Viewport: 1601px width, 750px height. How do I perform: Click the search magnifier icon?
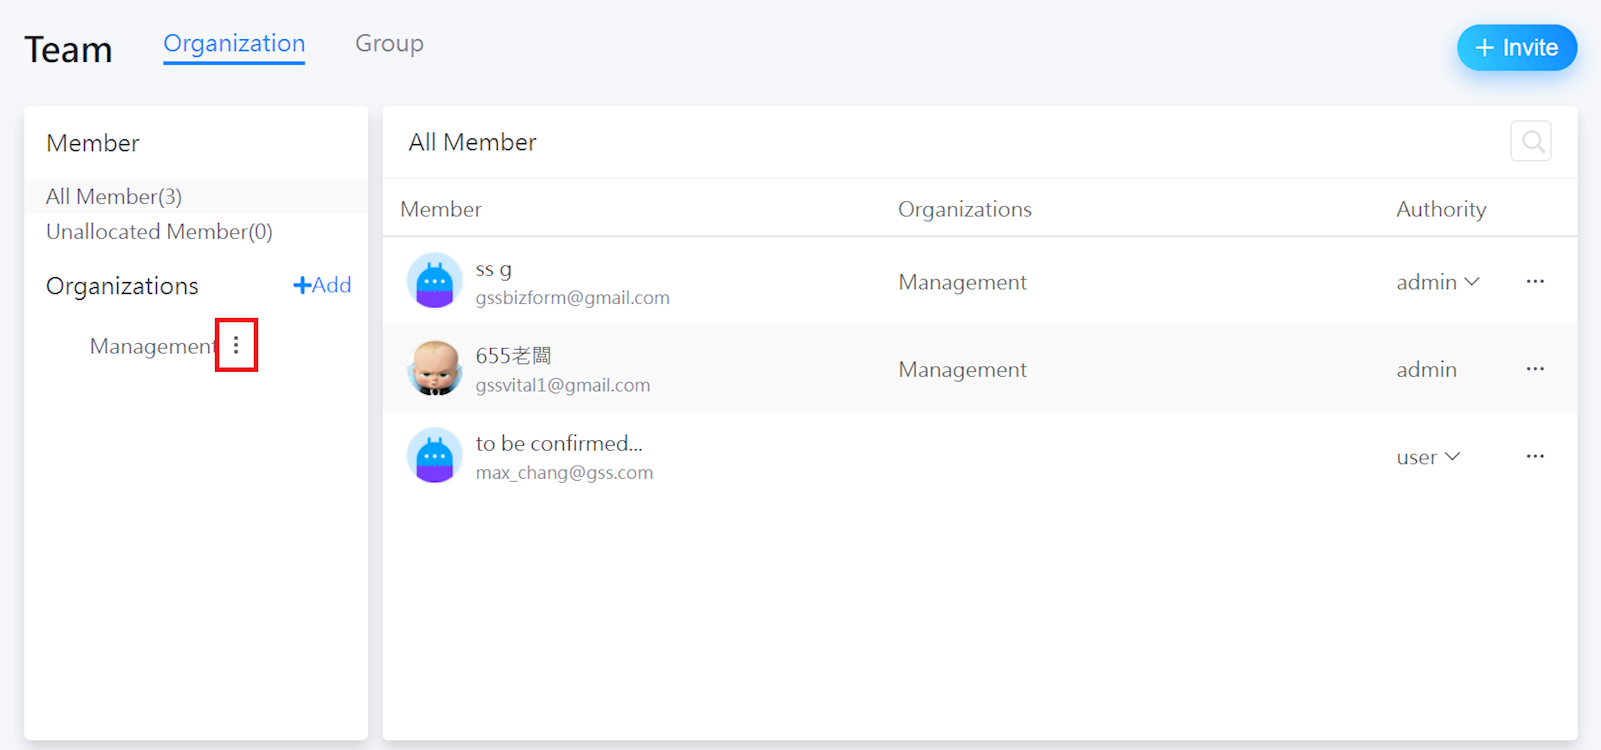click(x=1531, y=142)
